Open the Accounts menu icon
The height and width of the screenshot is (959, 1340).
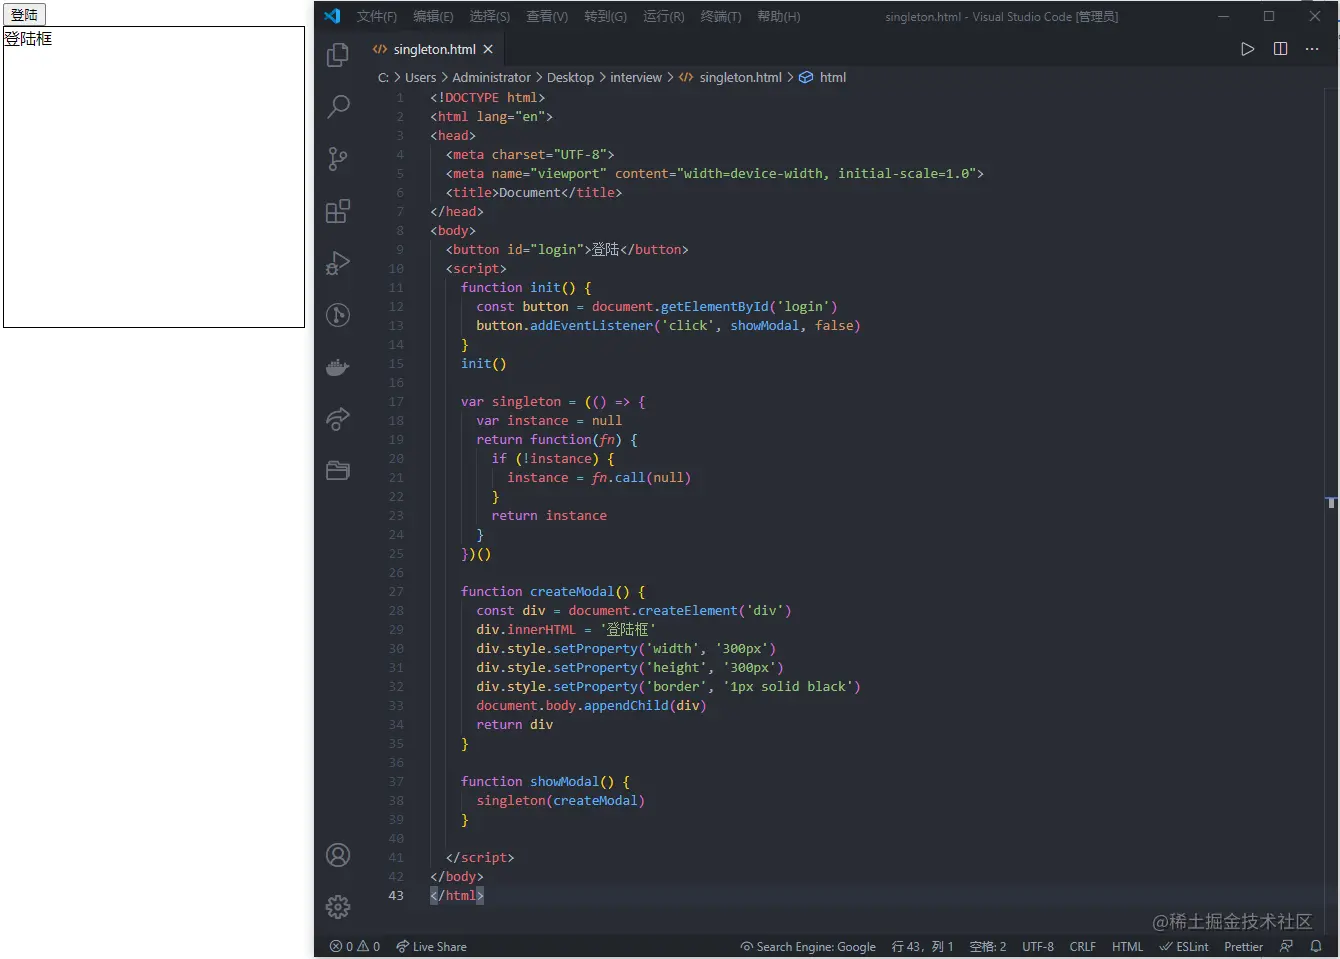(x=338, y=855)
